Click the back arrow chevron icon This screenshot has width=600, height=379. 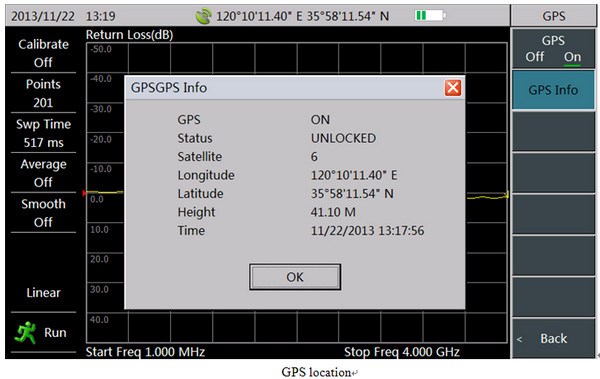coord(519,339)
